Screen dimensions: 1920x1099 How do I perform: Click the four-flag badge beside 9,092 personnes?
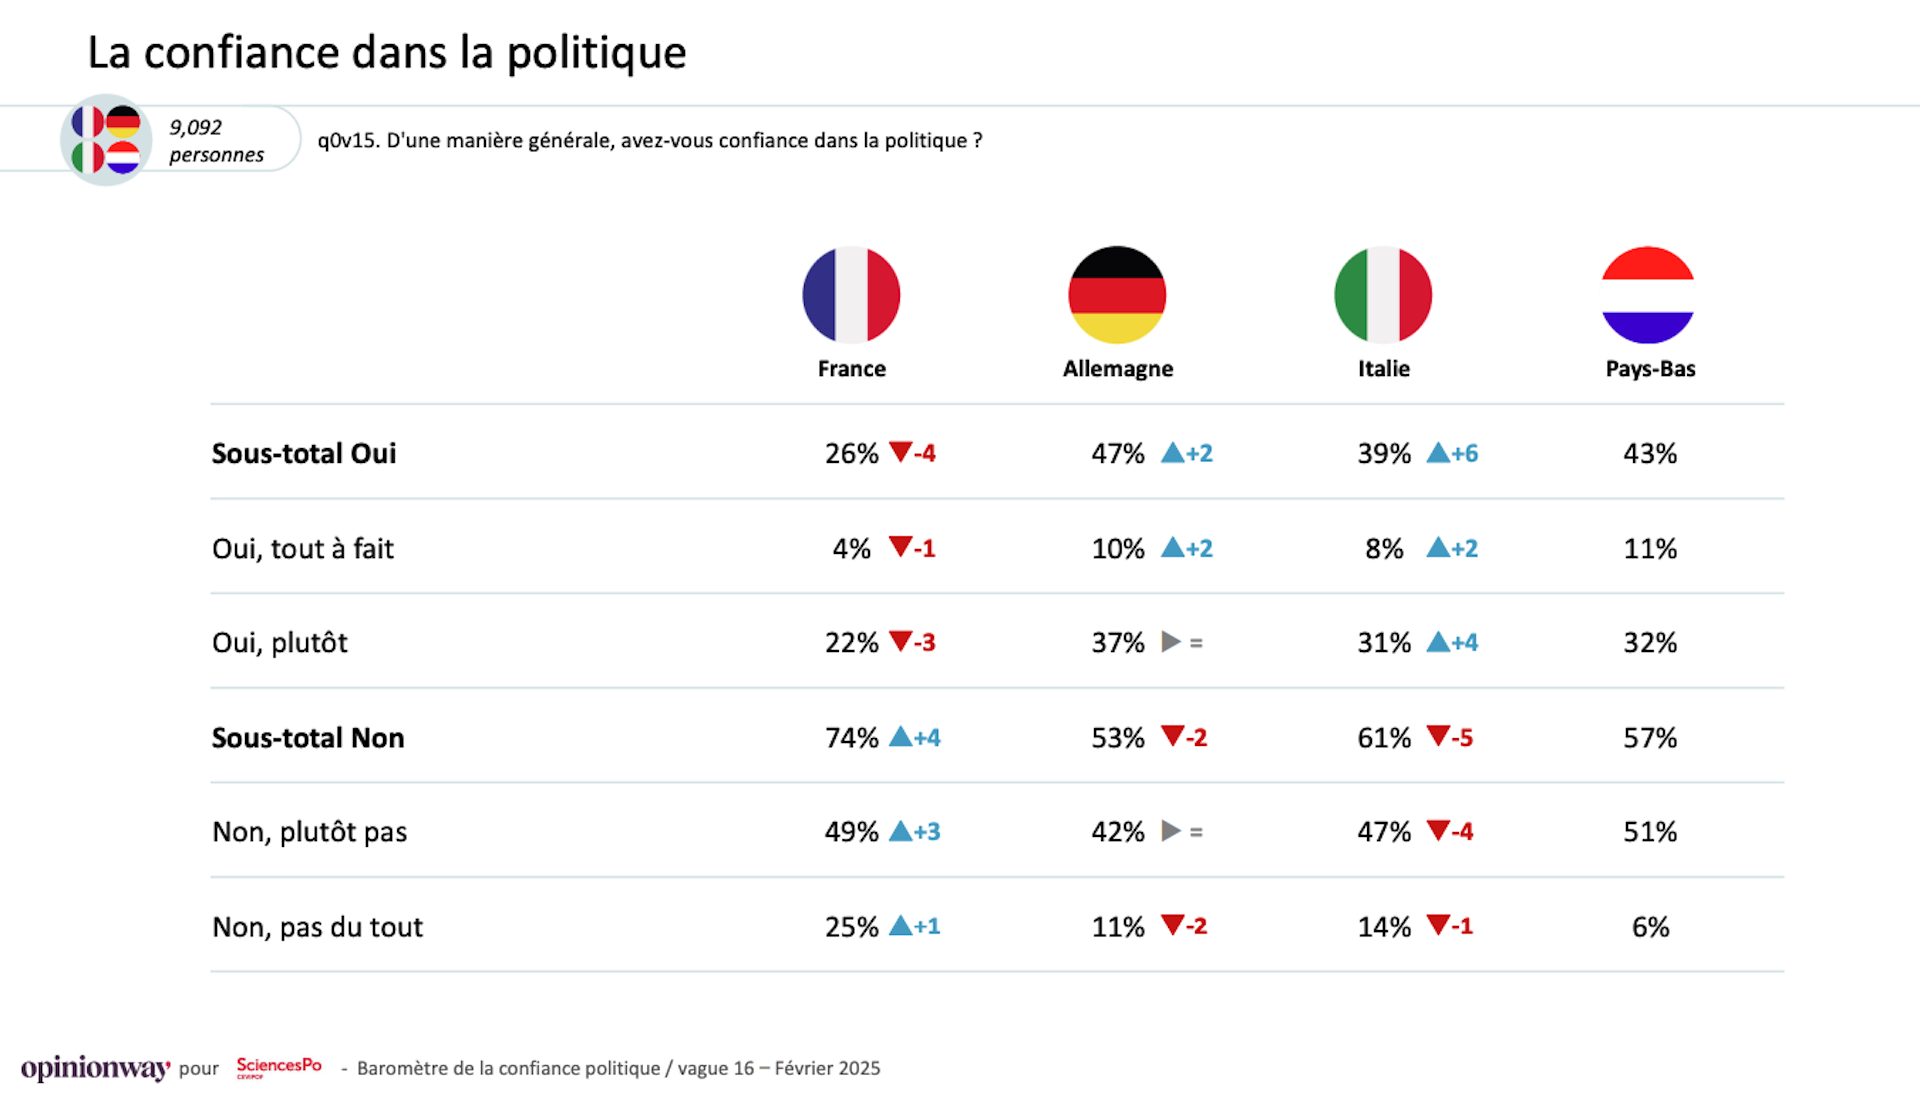coord(106,140)
